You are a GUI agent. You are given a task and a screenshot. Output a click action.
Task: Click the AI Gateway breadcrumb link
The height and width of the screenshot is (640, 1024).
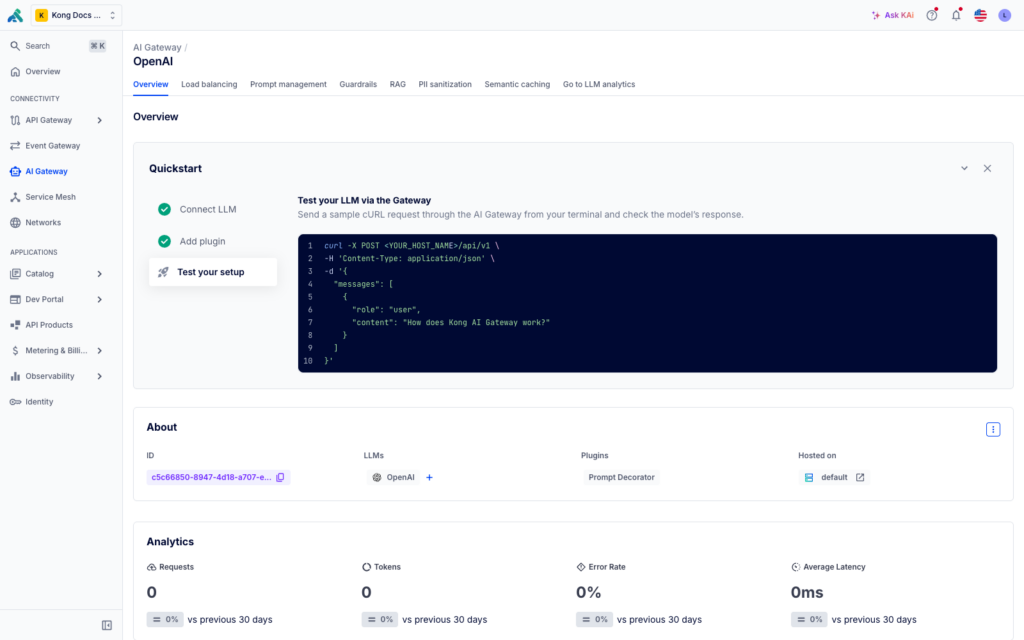tap(157, 47)
